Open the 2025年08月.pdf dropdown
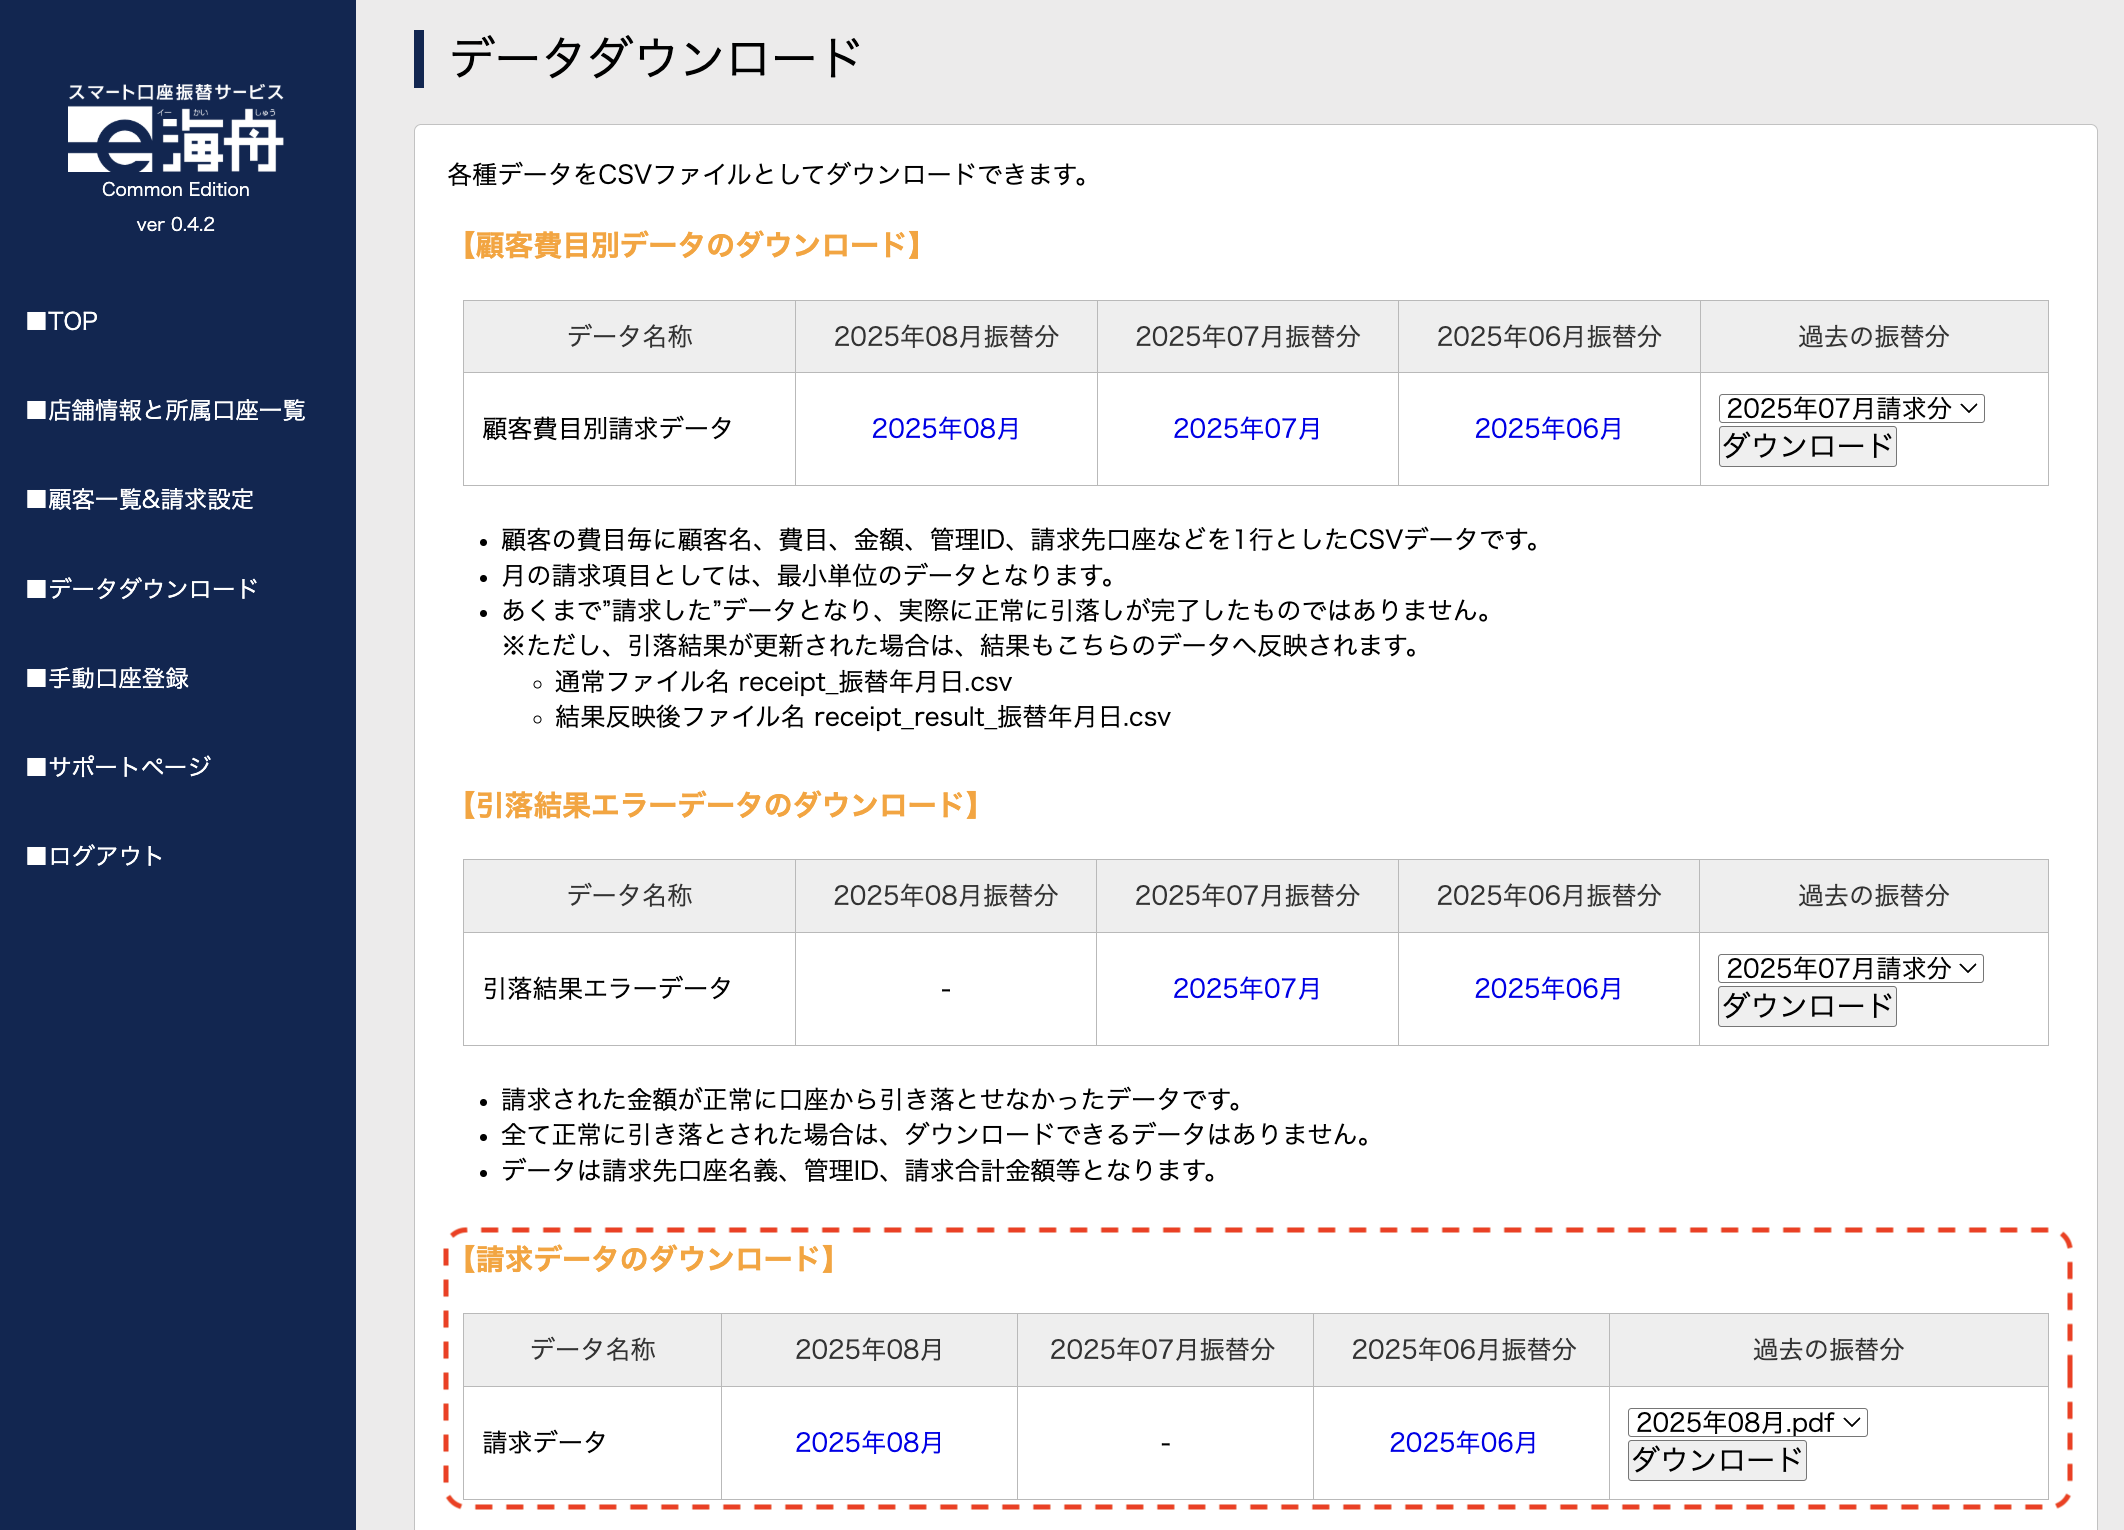The height and width of the screenshot is (1530, 2124). point(1747,1422)
